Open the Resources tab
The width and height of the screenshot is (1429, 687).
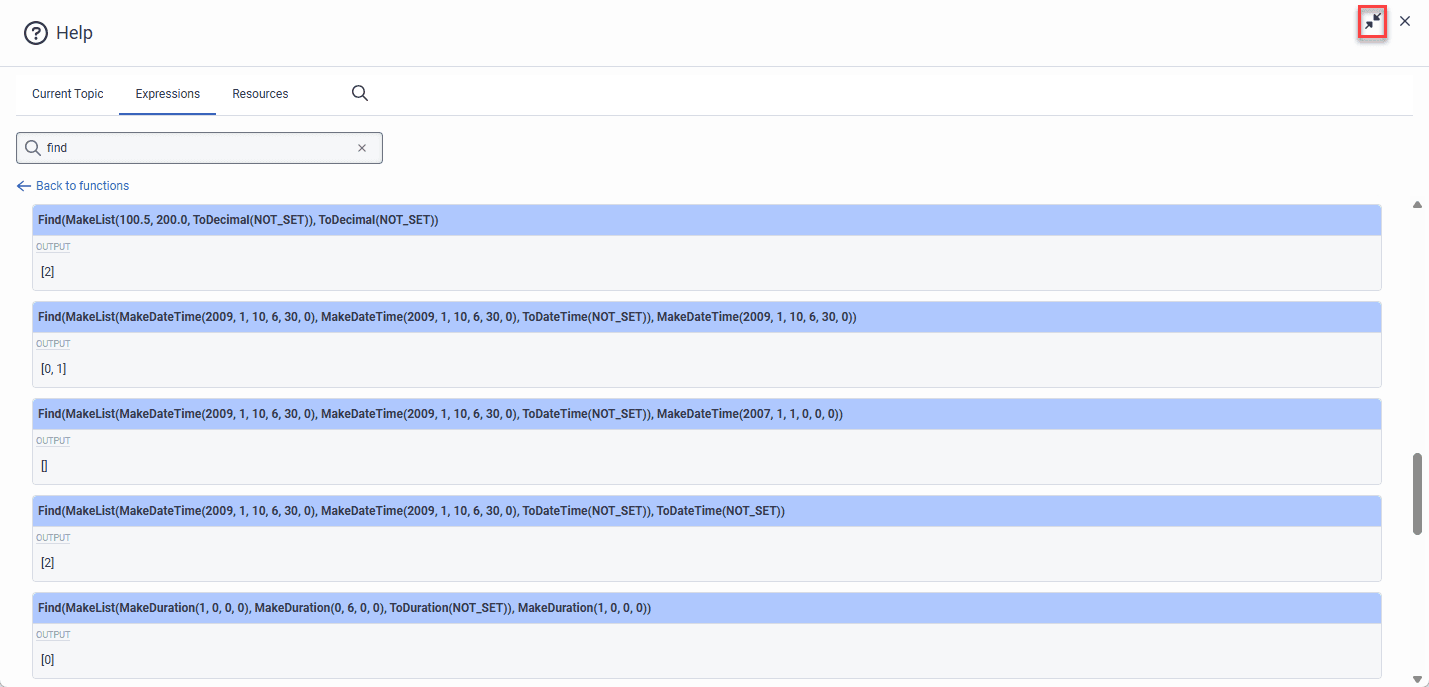pos(259,93)
